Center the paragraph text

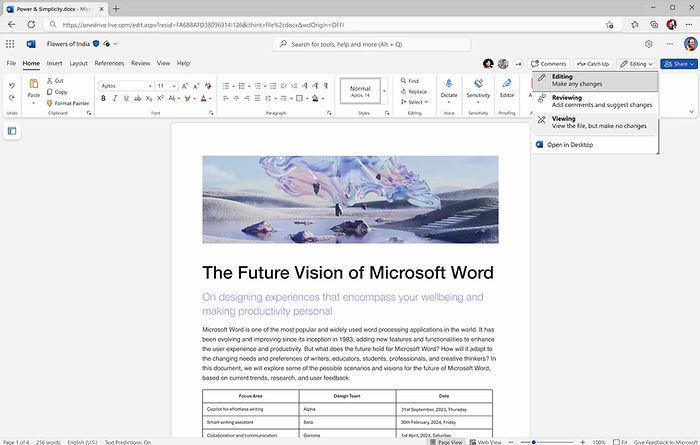coord(236,98)
